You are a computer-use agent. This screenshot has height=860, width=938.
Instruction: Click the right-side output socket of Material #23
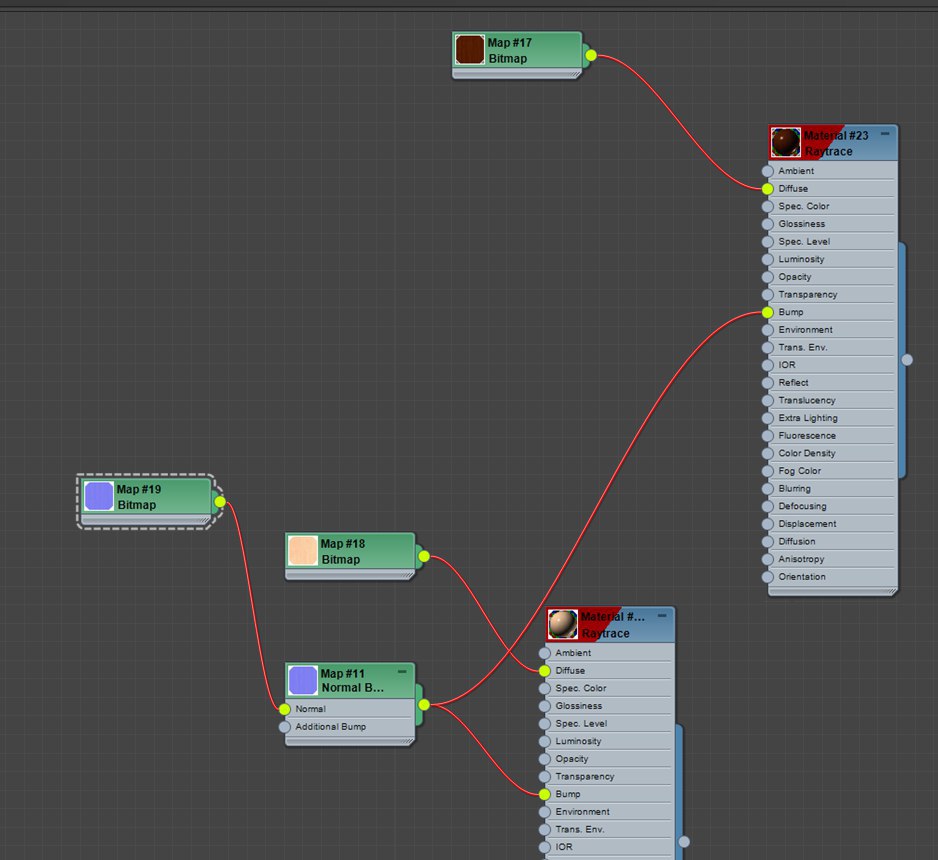(907, 360)
